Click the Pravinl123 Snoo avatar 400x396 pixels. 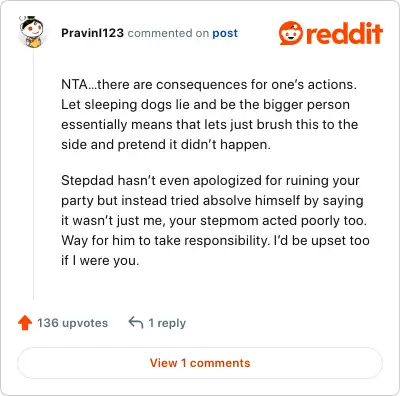point(31,32)
